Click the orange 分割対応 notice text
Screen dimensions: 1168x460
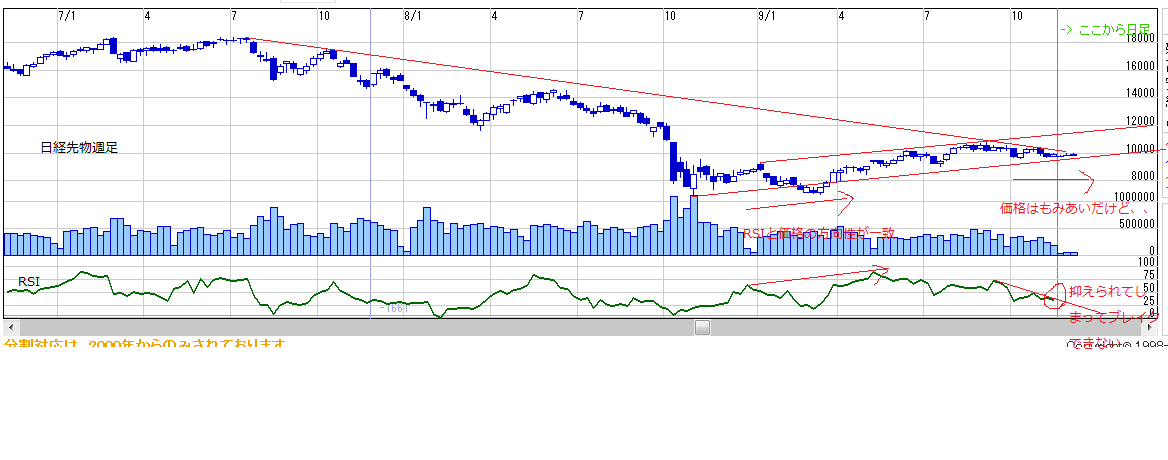point(145,345)
